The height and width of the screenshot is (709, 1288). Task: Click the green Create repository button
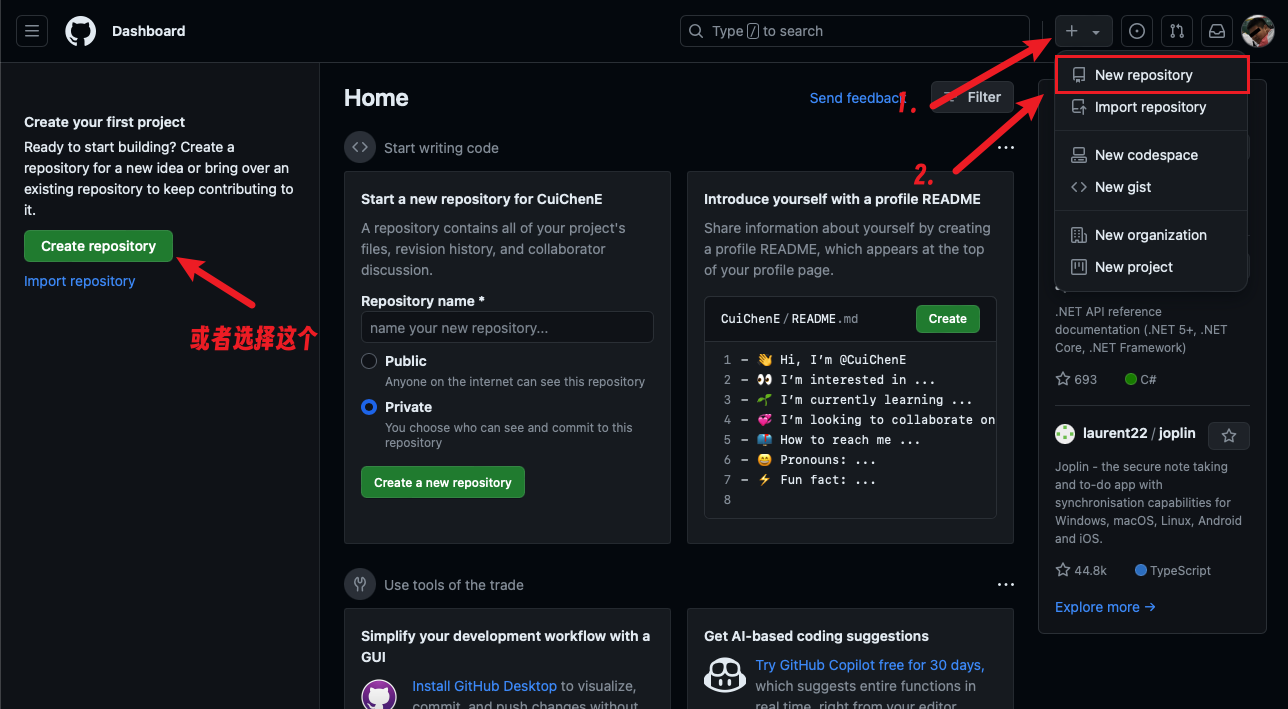click(x=98, y=246)
